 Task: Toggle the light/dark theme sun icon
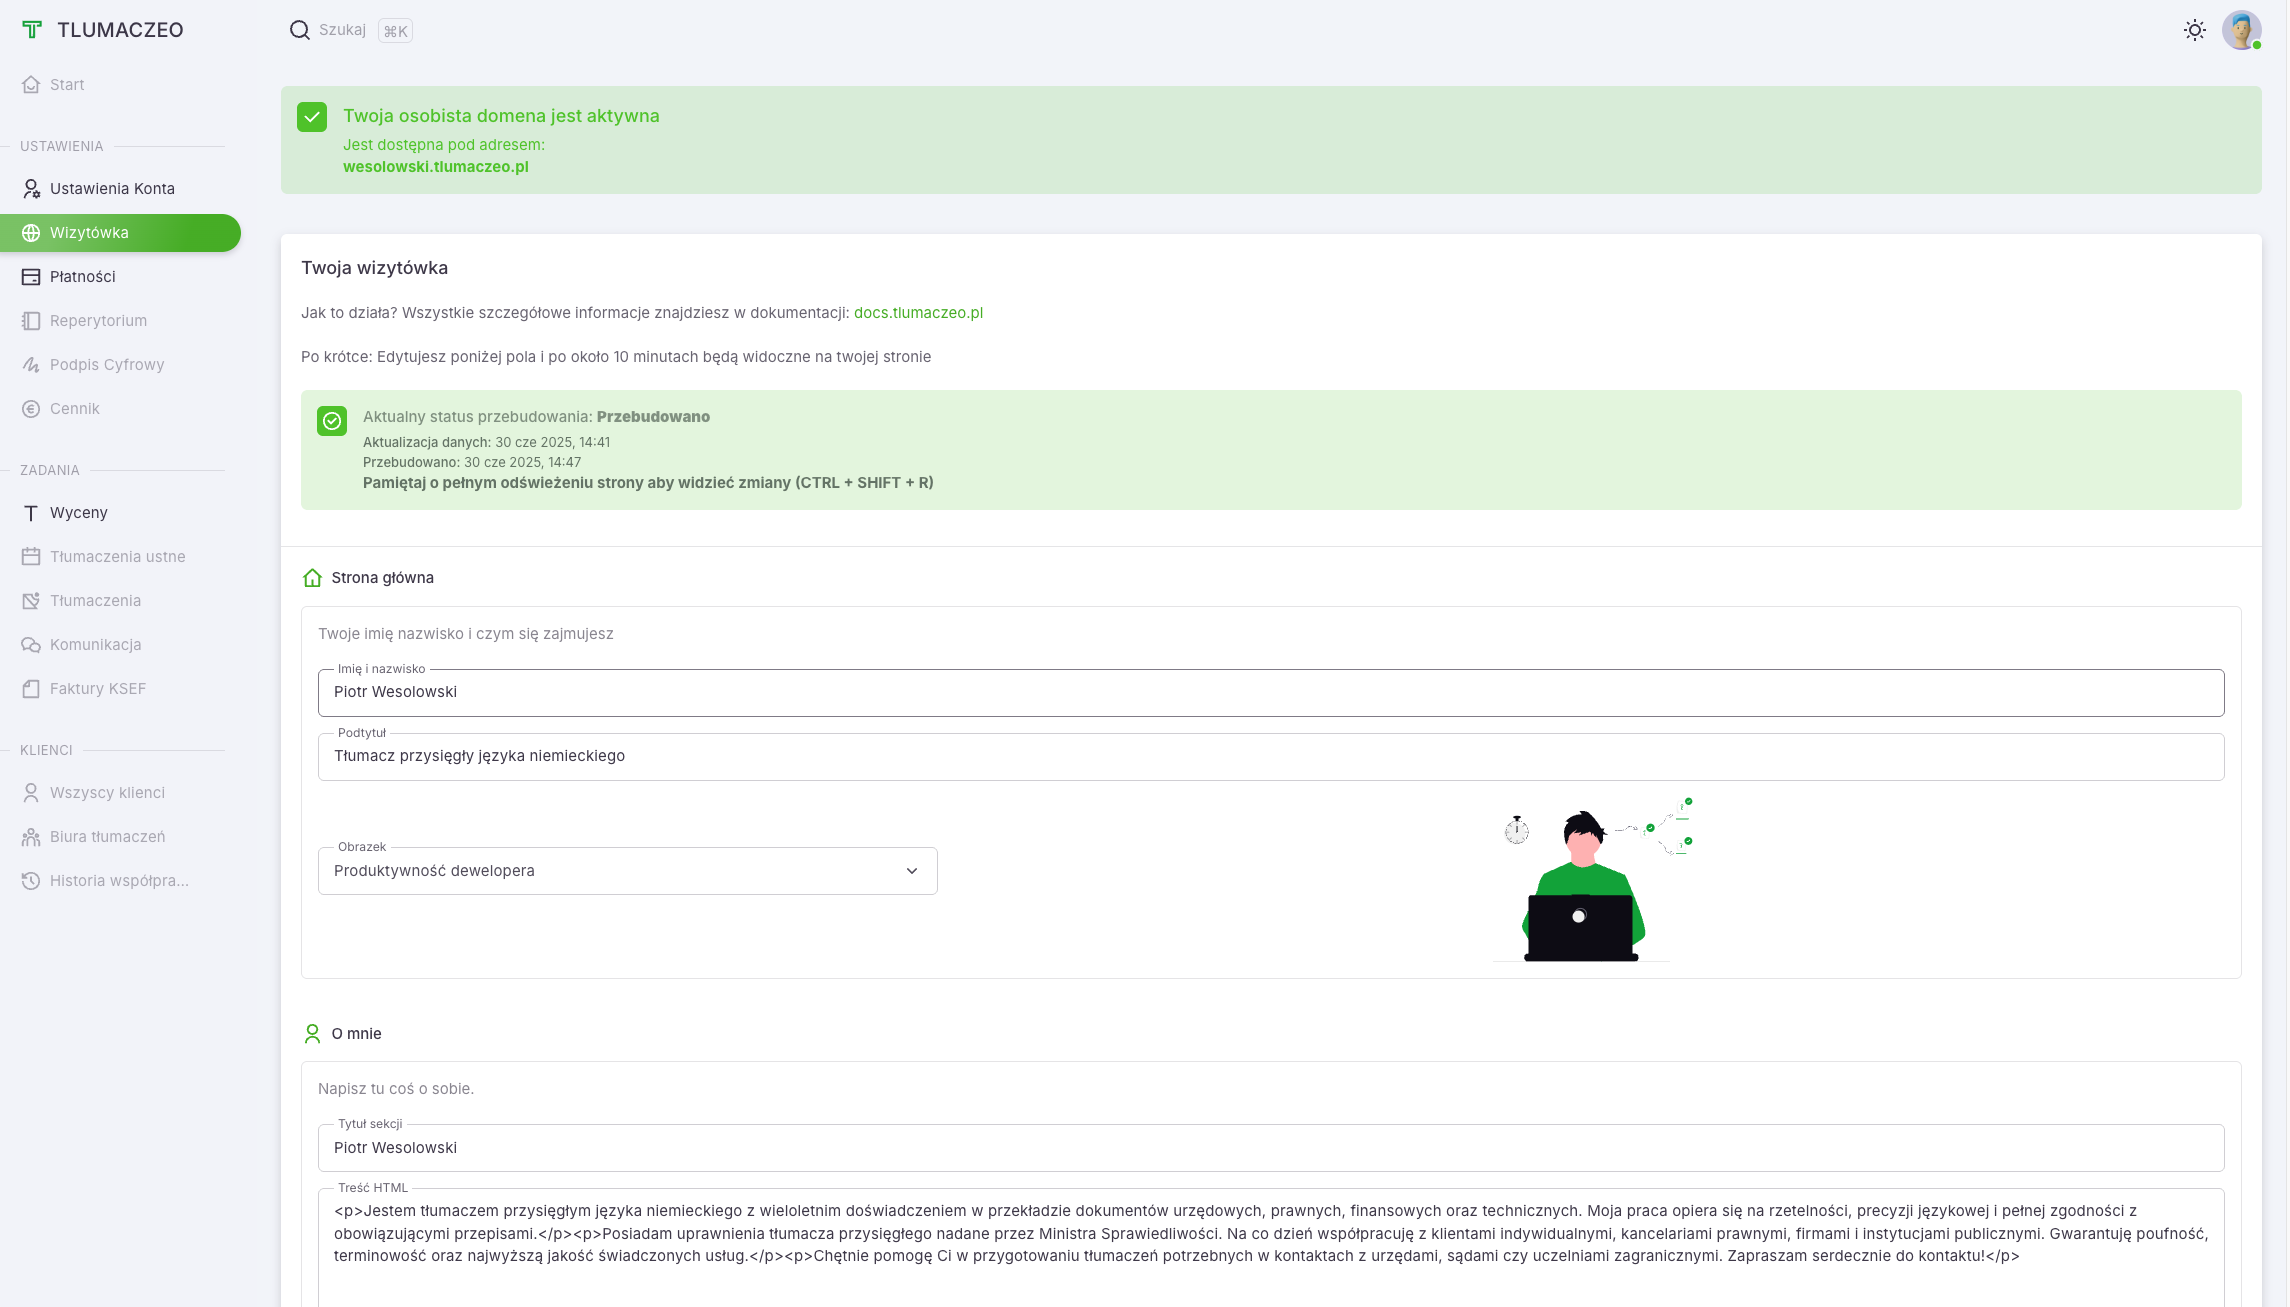[x=2194, y=30]
